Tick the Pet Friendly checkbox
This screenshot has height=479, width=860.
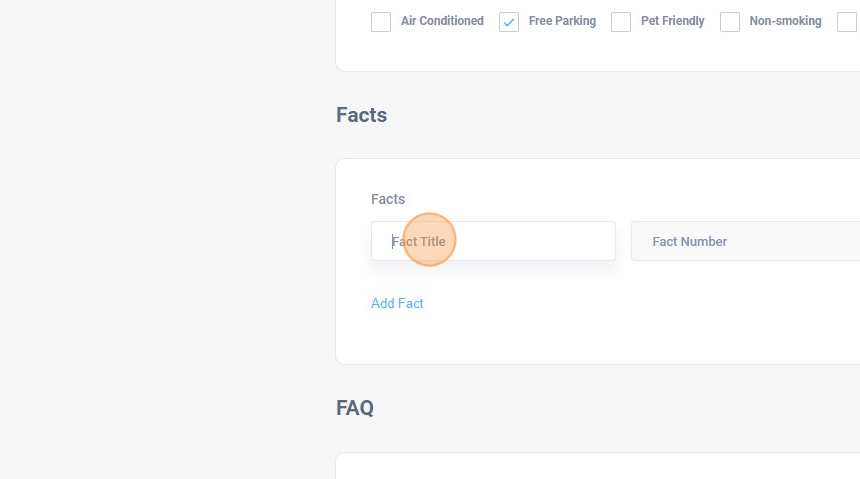click(x=621, y=22)
